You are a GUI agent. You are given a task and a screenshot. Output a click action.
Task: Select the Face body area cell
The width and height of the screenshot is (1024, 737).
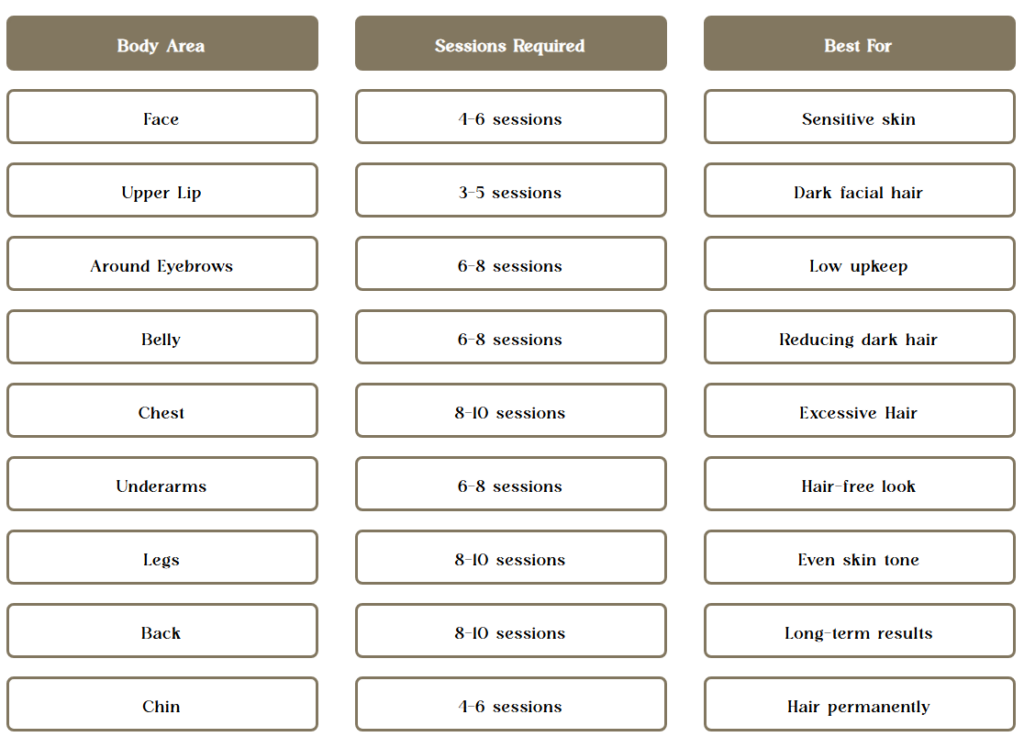pos(161,118)
